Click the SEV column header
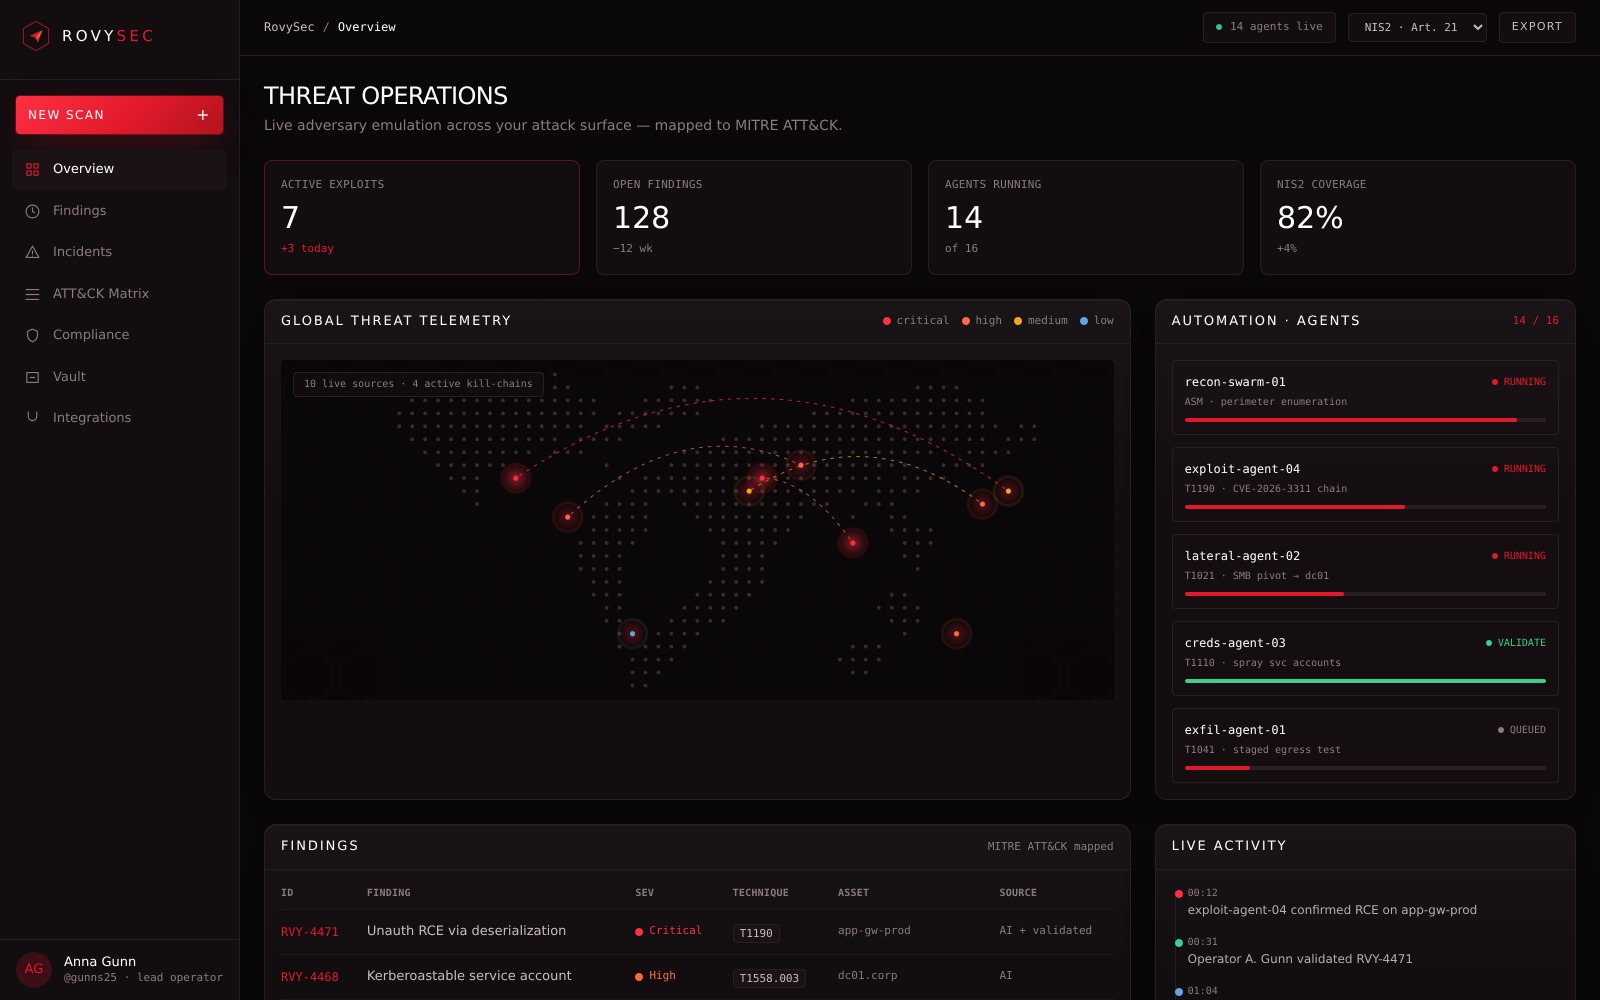 (644, 893)
